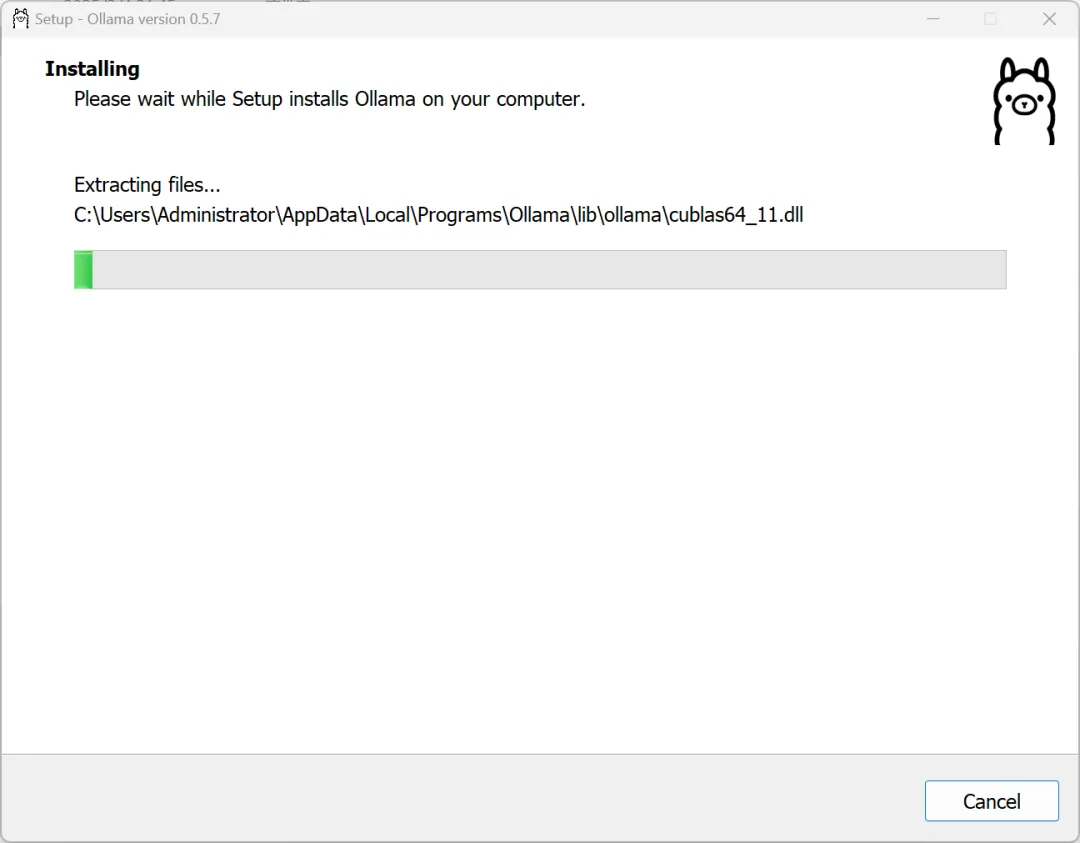Click the Ollama llama logo
1080x843 pixels.
click(1023, 101)
